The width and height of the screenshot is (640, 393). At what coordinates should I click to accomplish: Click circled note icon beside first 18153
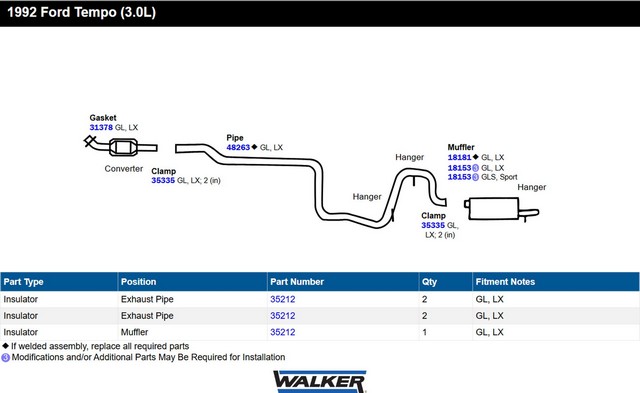475,168
